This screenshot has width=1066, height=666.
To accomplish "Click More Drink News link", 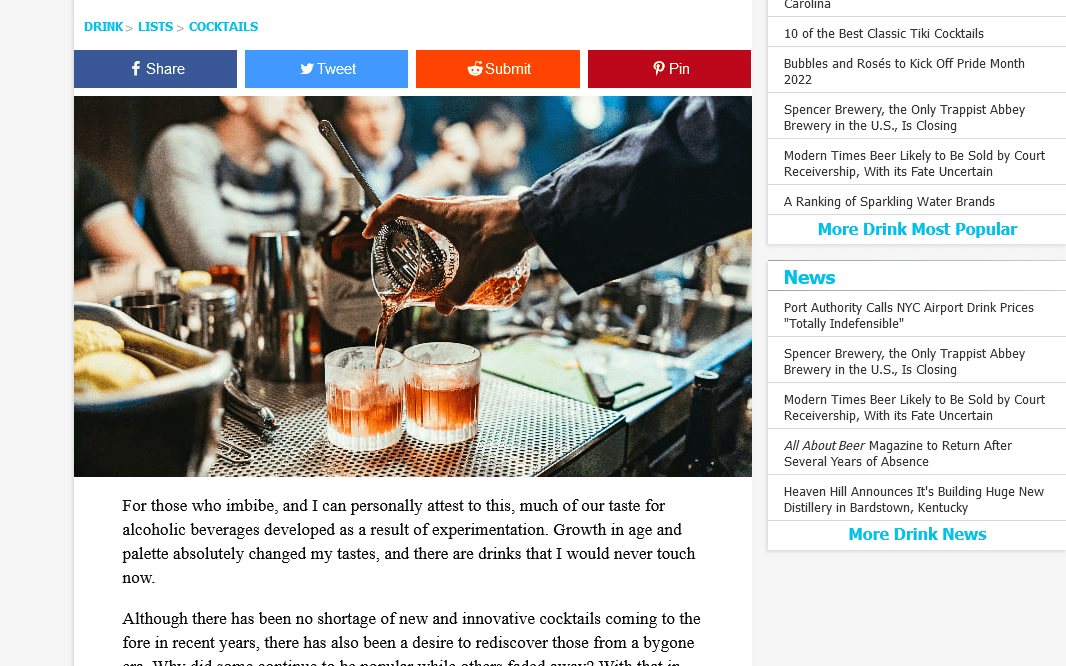I will (917, 534).
